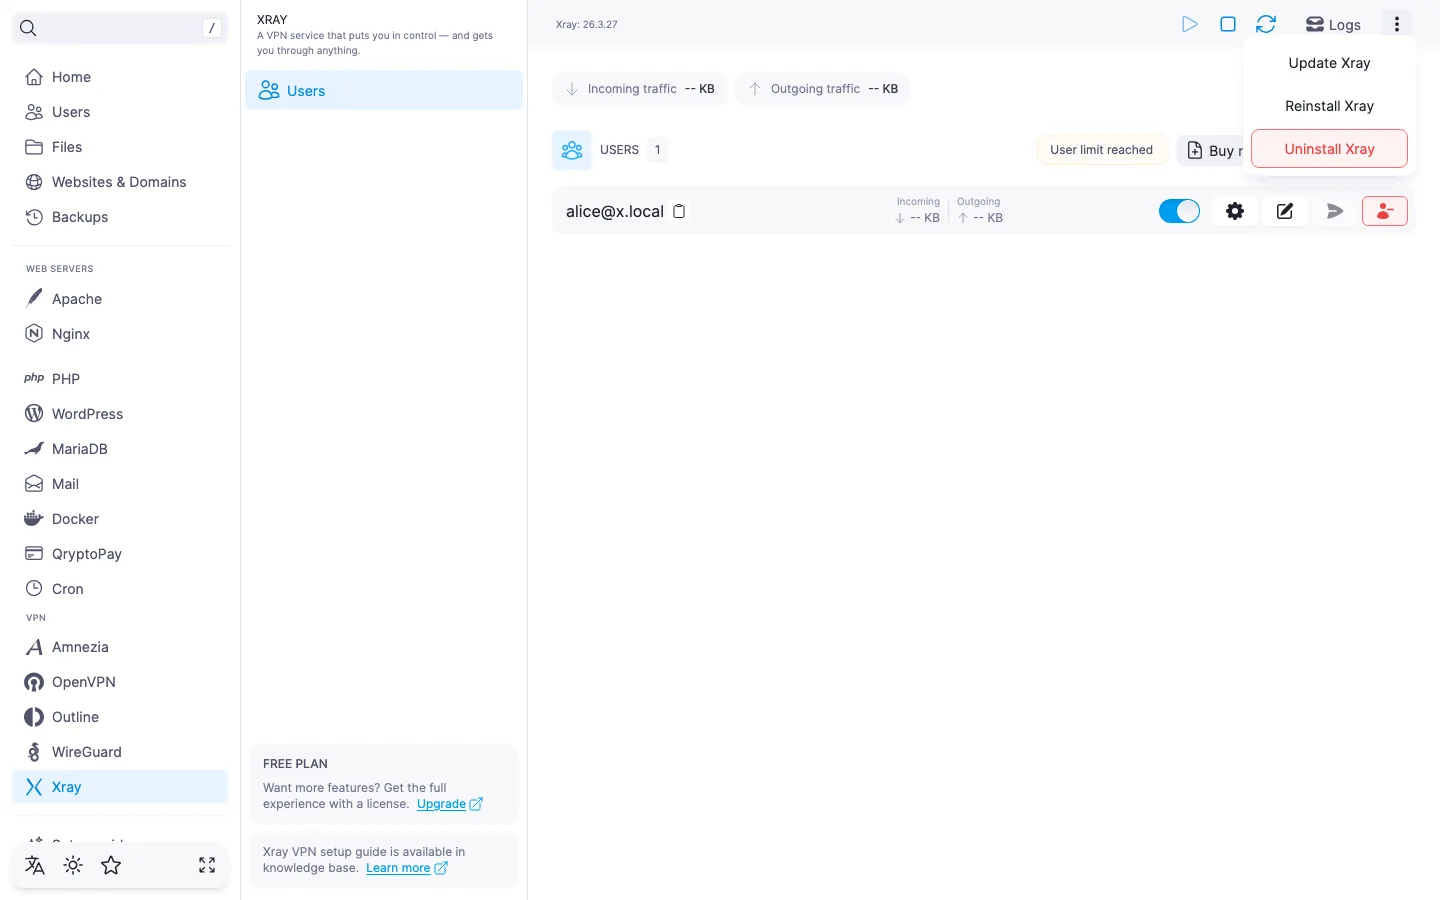Click the blue USERS group icon

(x=572, y=150)
